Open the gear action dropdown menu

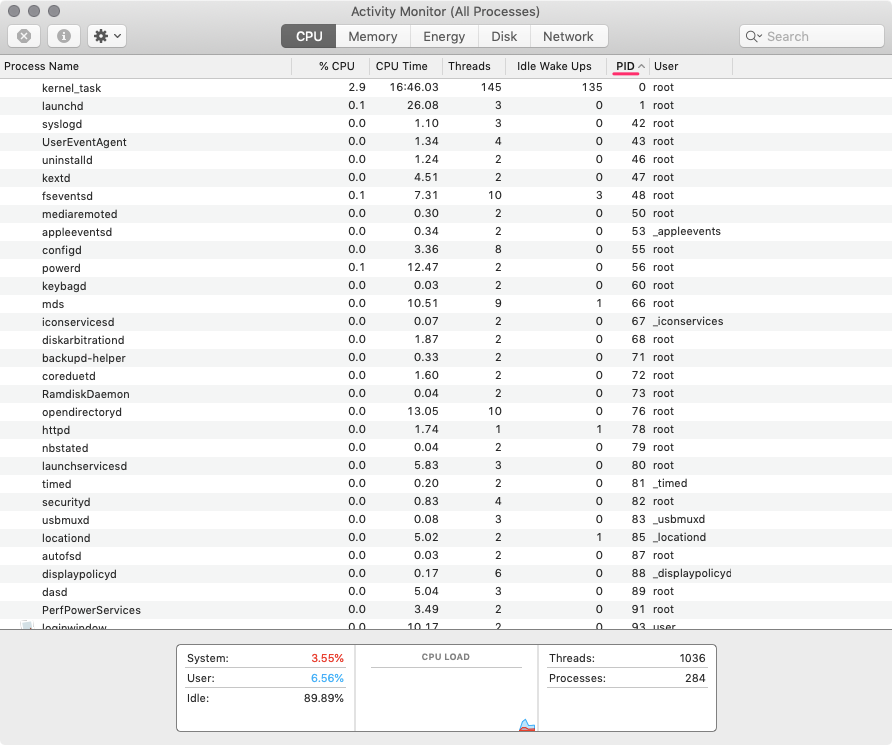pyautogui.click(x=107, y=36)
